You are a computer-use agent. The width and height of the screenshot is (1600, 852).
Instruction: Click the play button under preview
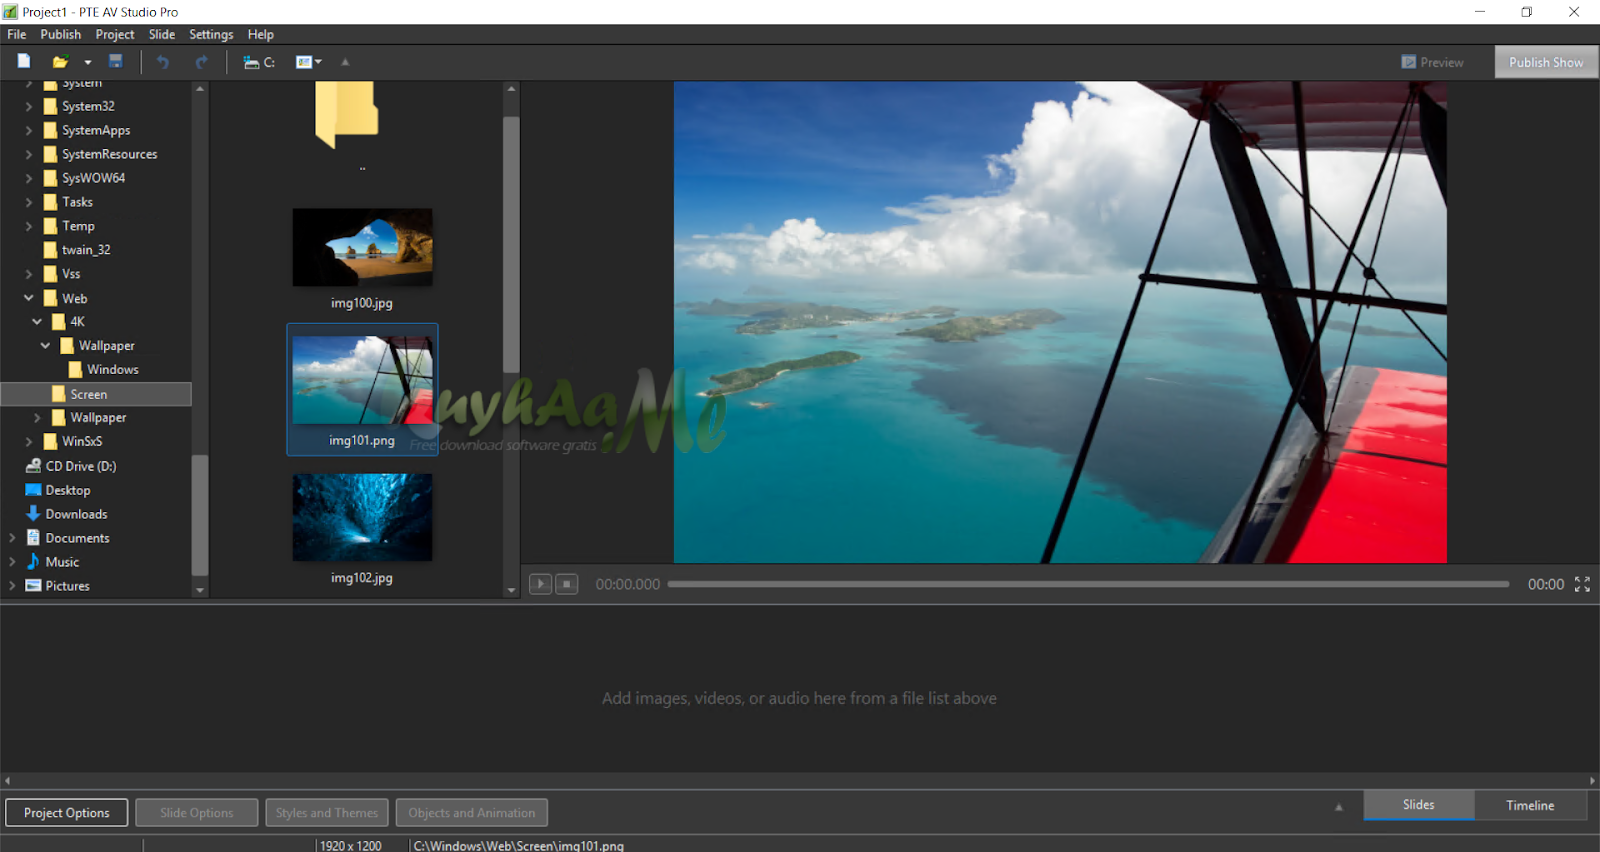(x=540, y=584)
